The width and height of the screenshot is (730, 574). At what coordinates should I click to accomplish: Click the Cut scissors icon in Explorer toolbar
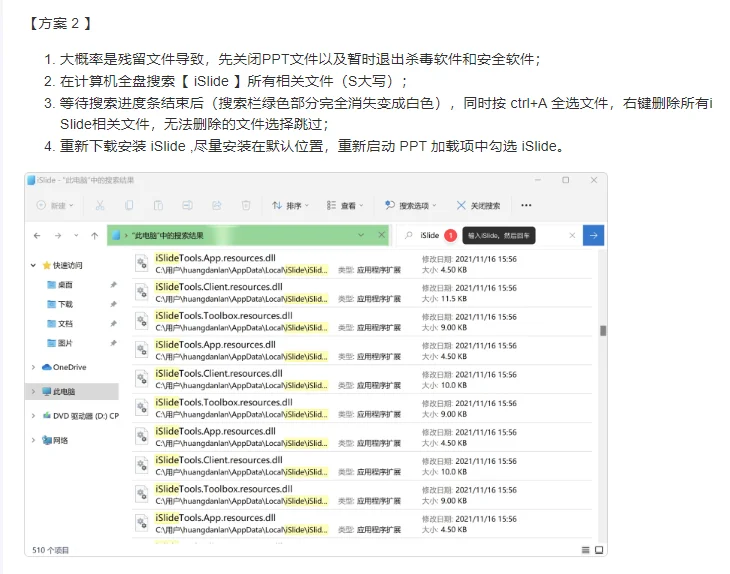[x=100, y=205]
